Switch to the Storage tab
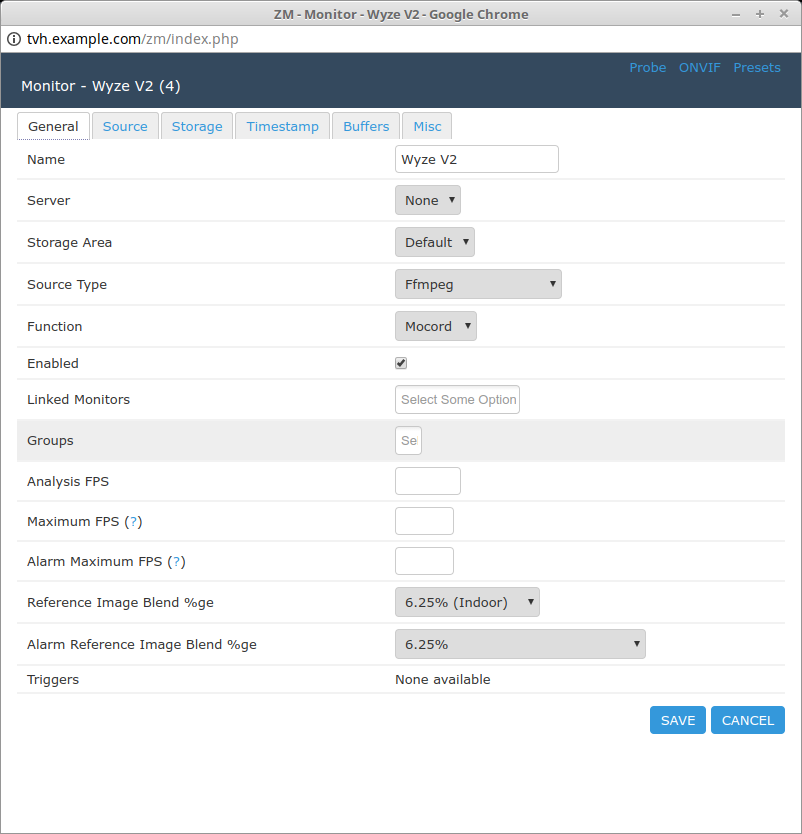Screen dimensions: 802x834 click(197, 126)
